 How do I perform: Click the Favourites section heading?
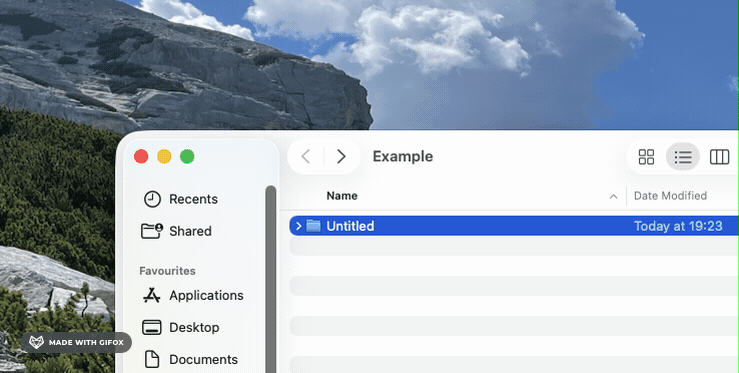pos(167,271)
